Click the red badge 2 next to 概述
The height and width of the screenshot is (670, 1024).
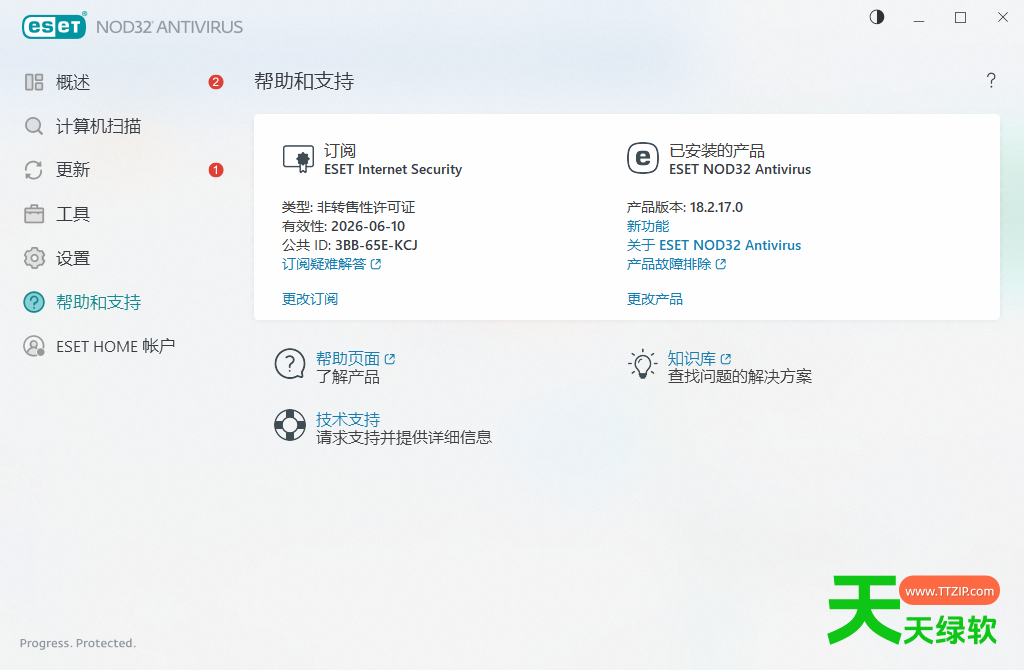point(216,82)
